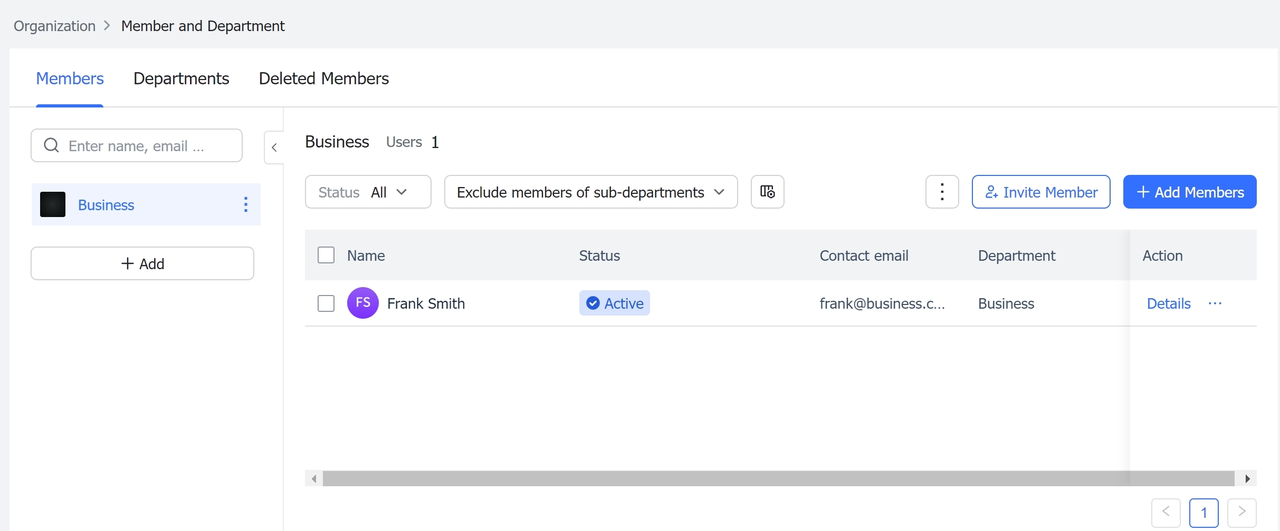
Task: Check the box for Frank Smith row
Action: [x=326, y=304]
